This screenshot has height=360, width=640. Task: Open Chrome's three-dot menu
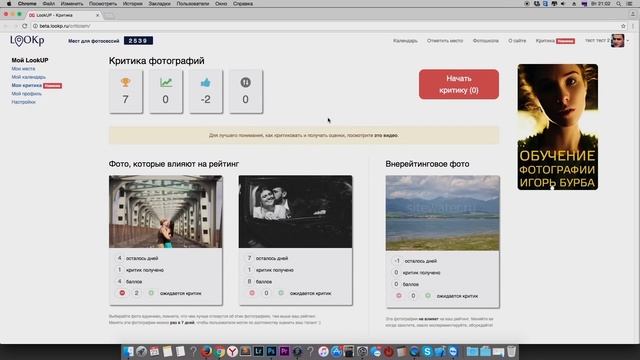pyautogui.click(x=633, y=26)
